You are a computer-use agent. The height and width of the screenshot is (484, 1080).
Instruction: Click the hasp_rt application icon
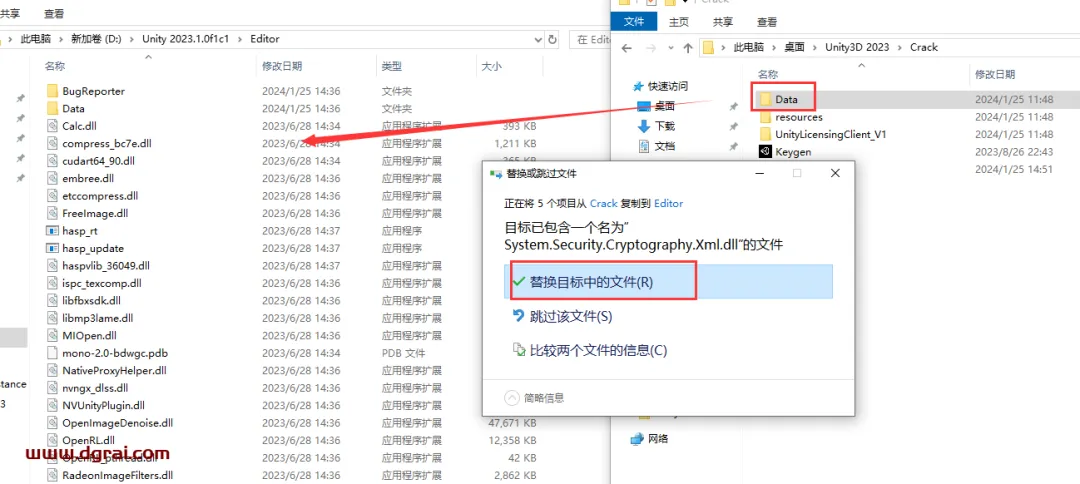click(53, 231)
